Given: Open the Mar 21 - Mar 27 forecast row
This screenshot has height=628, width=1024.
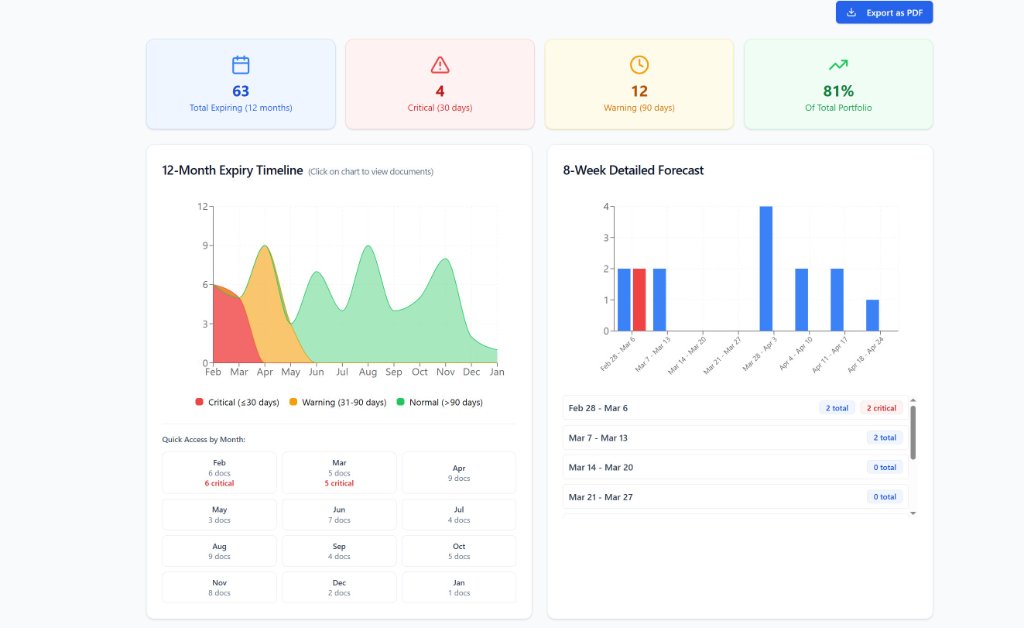Looking at the screenshot, I should coord(735,497).
